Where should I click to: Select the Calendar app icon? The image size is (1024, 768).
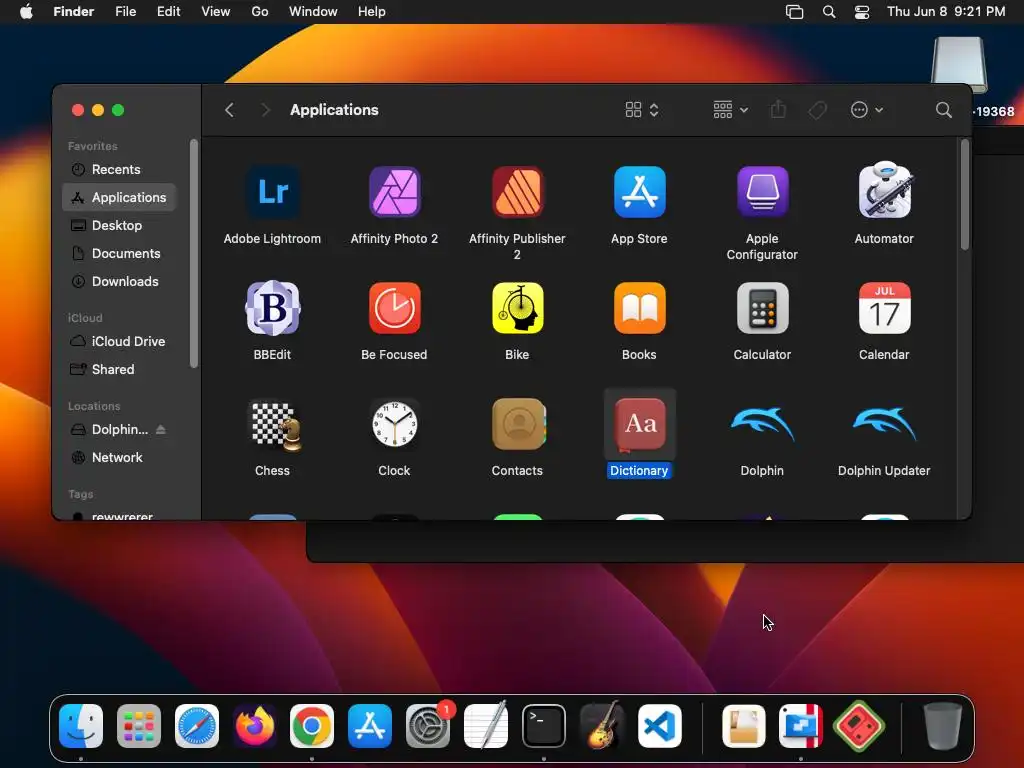pyautogui.click(x=884, y=308)
